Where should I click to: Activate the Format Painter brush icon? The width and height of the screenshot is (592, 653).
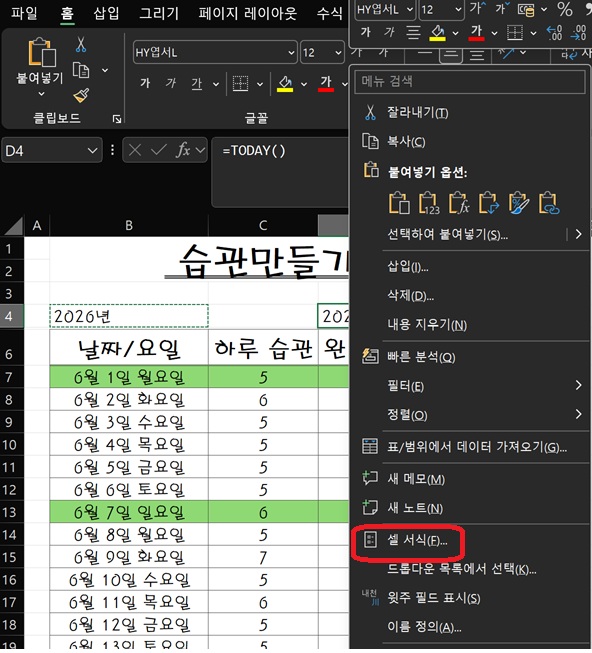(81, 95)
